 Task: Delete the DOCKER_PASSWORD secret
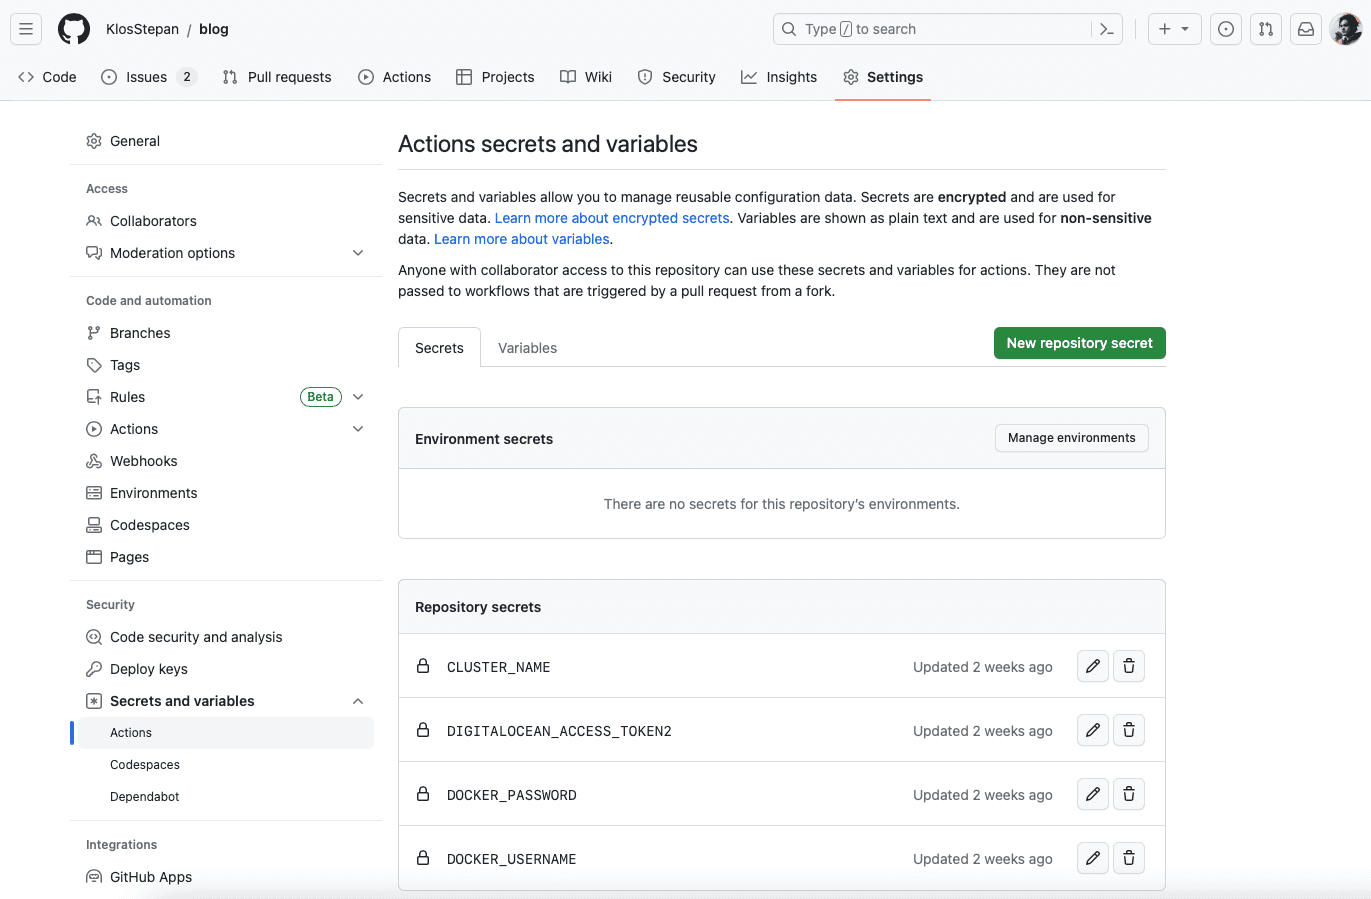(1129, 794)
